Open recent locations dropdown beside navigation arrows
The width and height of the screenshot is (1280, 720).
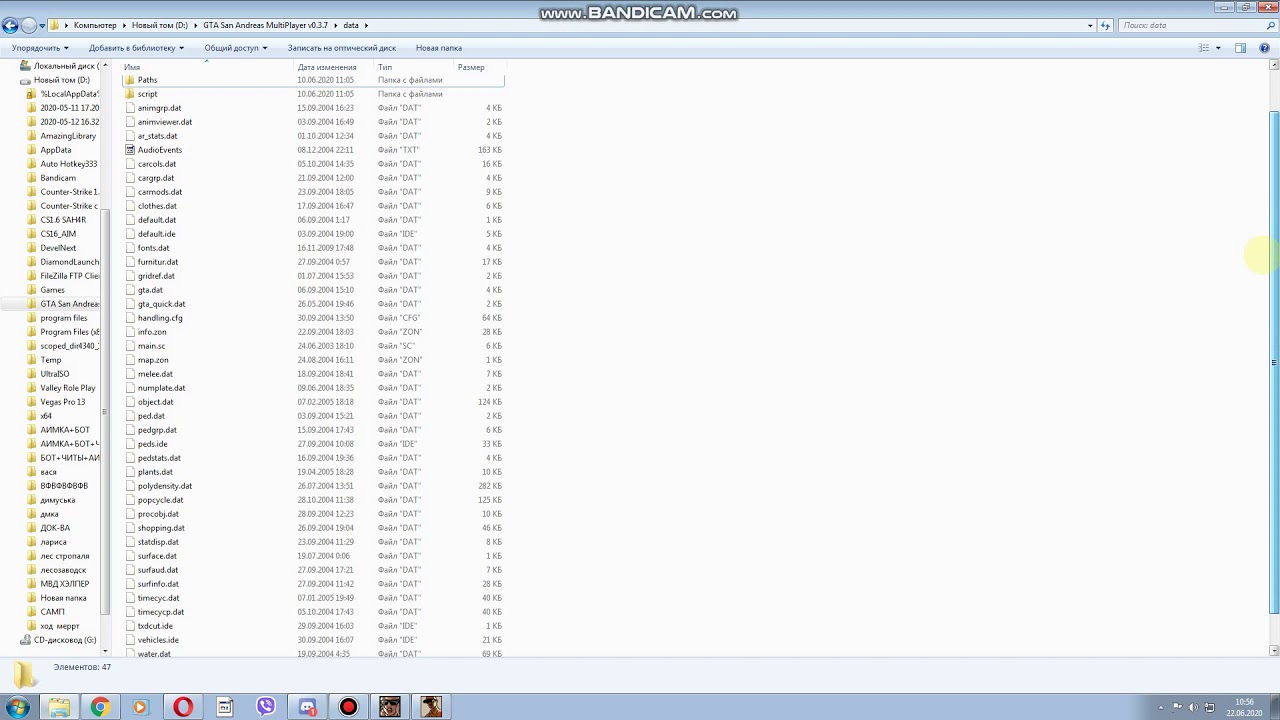coord(41,25)
